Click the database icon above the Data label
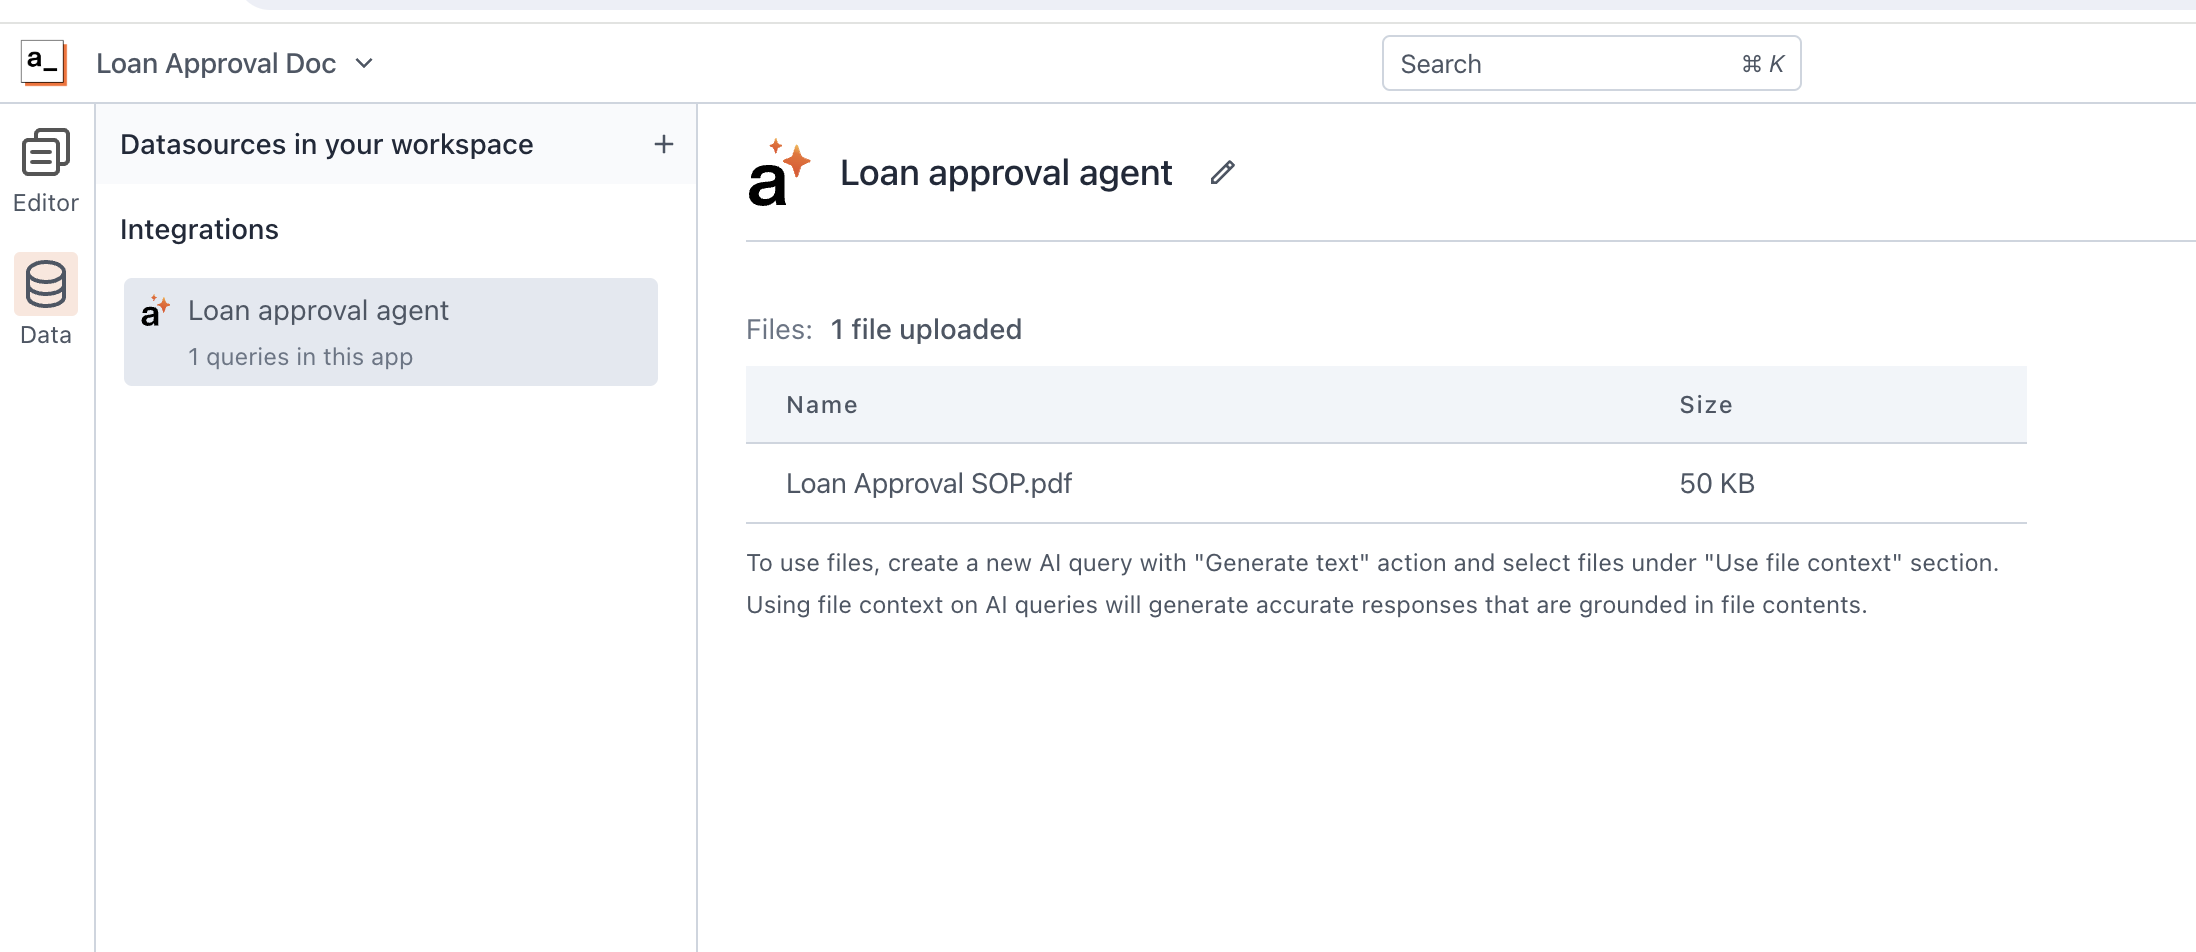The width and height of the screenshot is (2196, 952). click(45, 284)
